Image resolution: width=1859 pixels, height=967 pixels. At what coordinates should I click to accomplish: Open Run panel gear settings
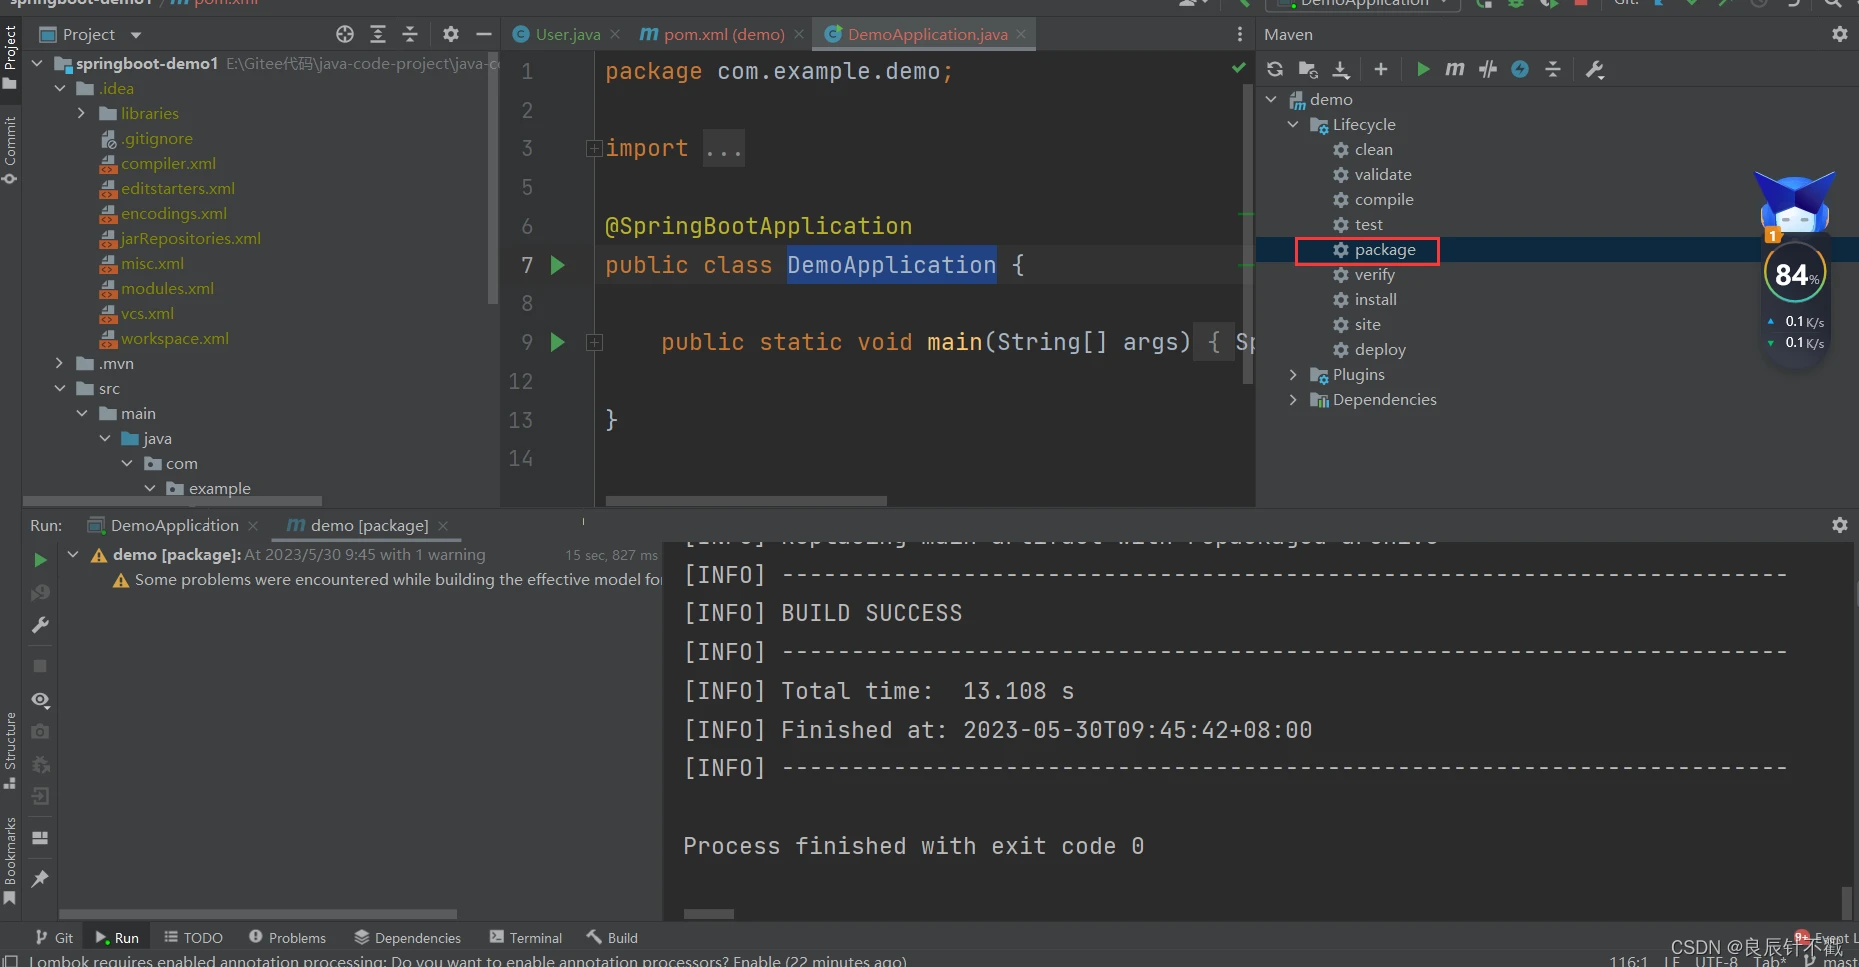click(1840, 525)
